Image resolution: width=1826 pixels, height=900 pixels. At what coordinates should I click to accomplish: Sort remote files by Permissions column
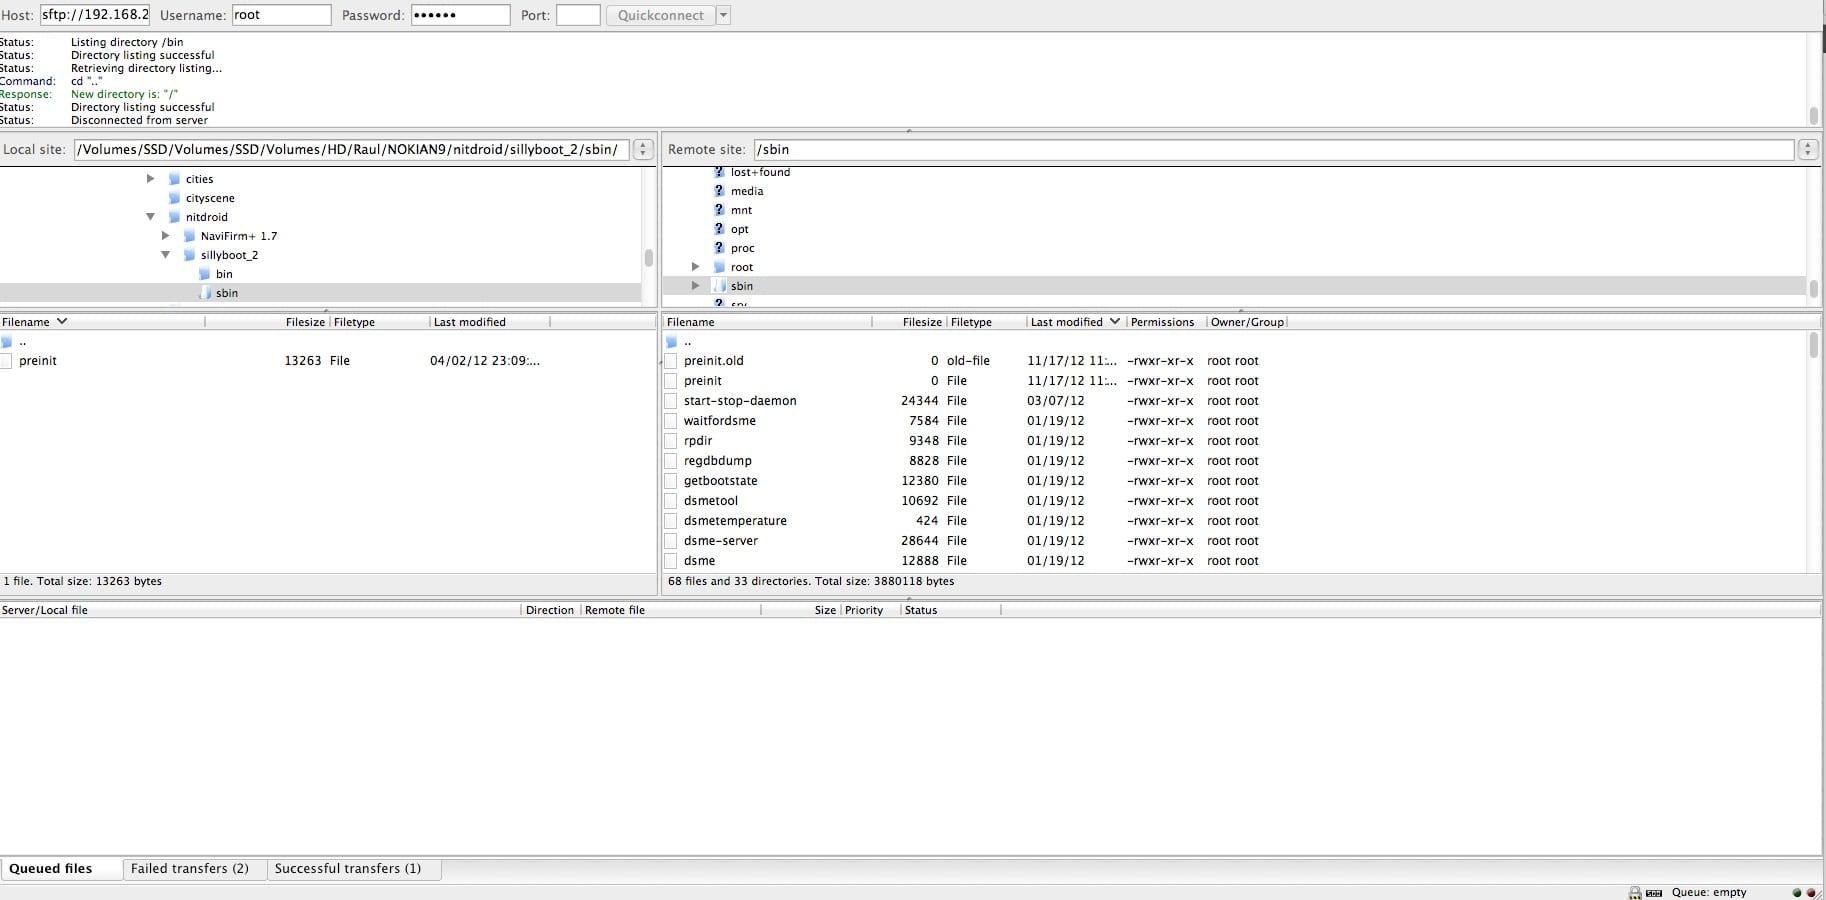point(1162,322)
